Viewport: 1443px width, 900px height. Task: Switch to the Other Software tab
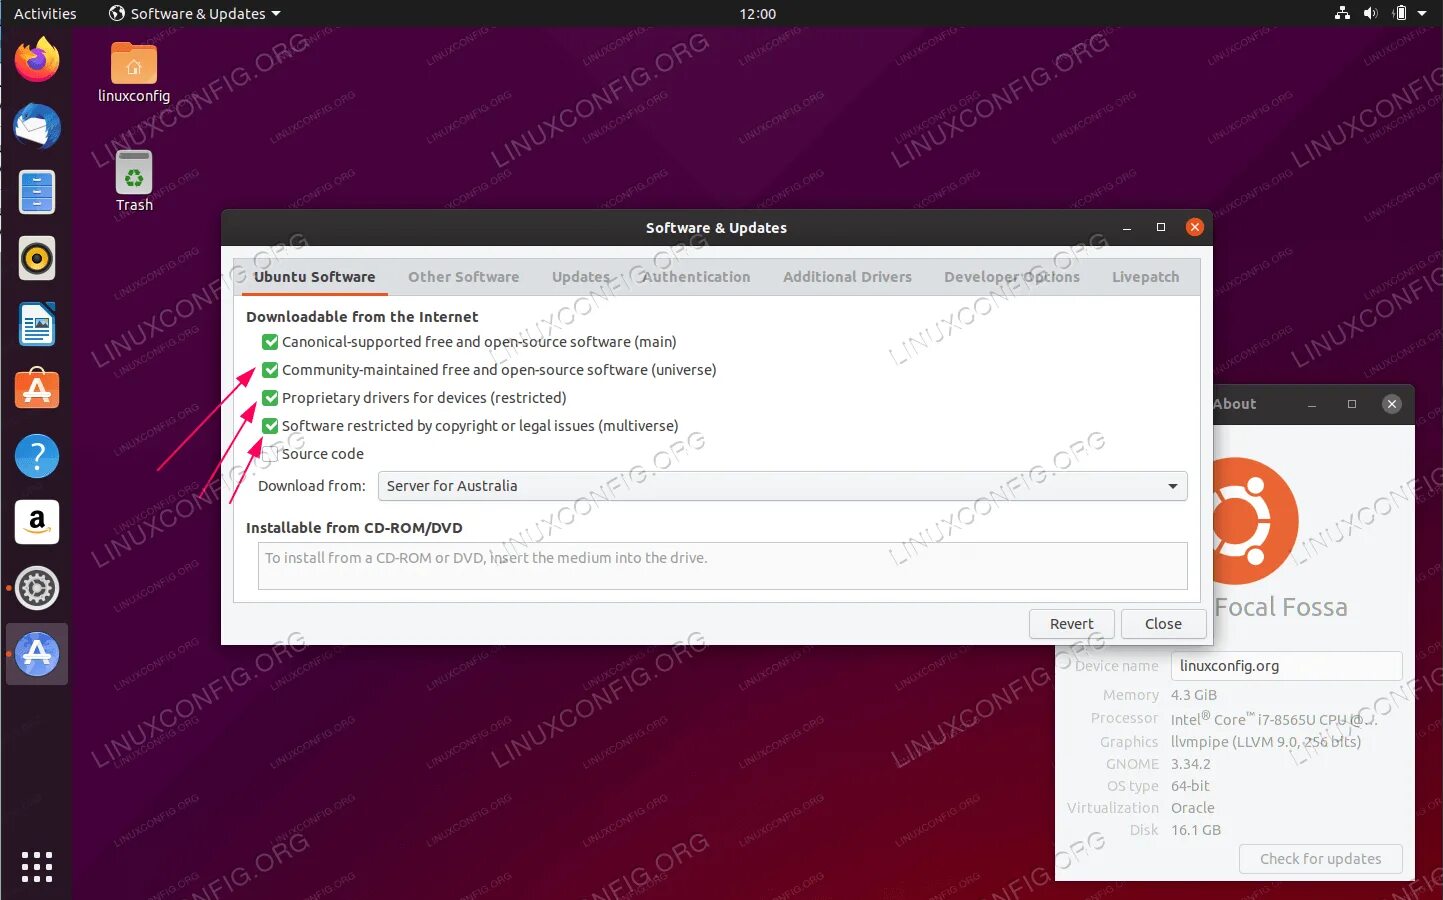tap(463, 277)
